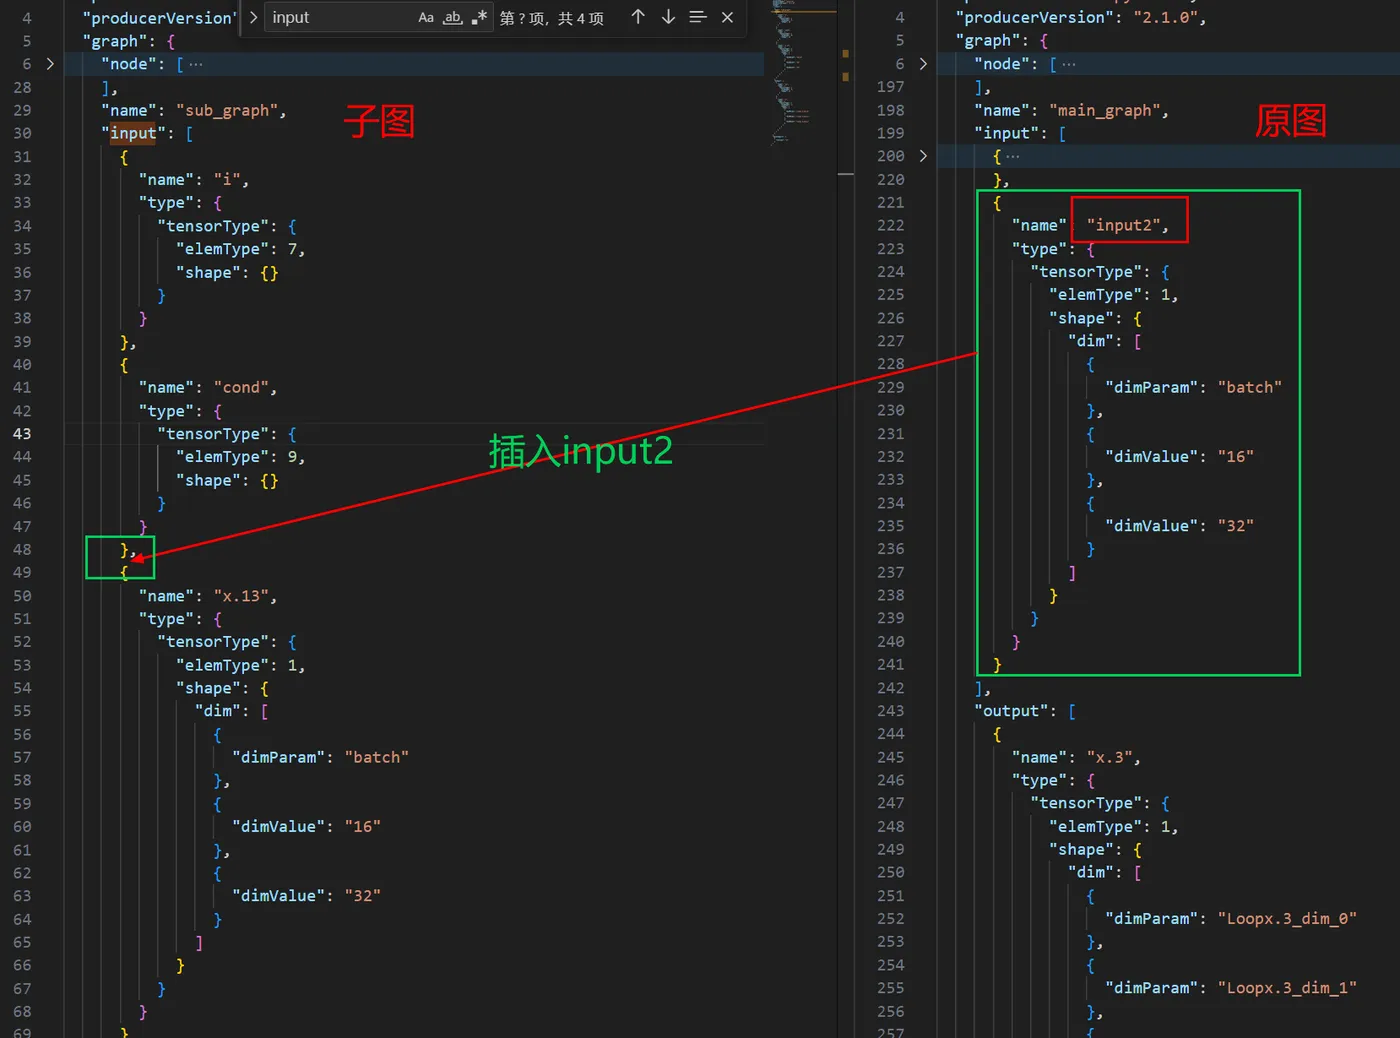Viewport: 1400px width, 1038px height.
Task: Click "dimValue": "16" in the left editor
Action: [306, 827]
